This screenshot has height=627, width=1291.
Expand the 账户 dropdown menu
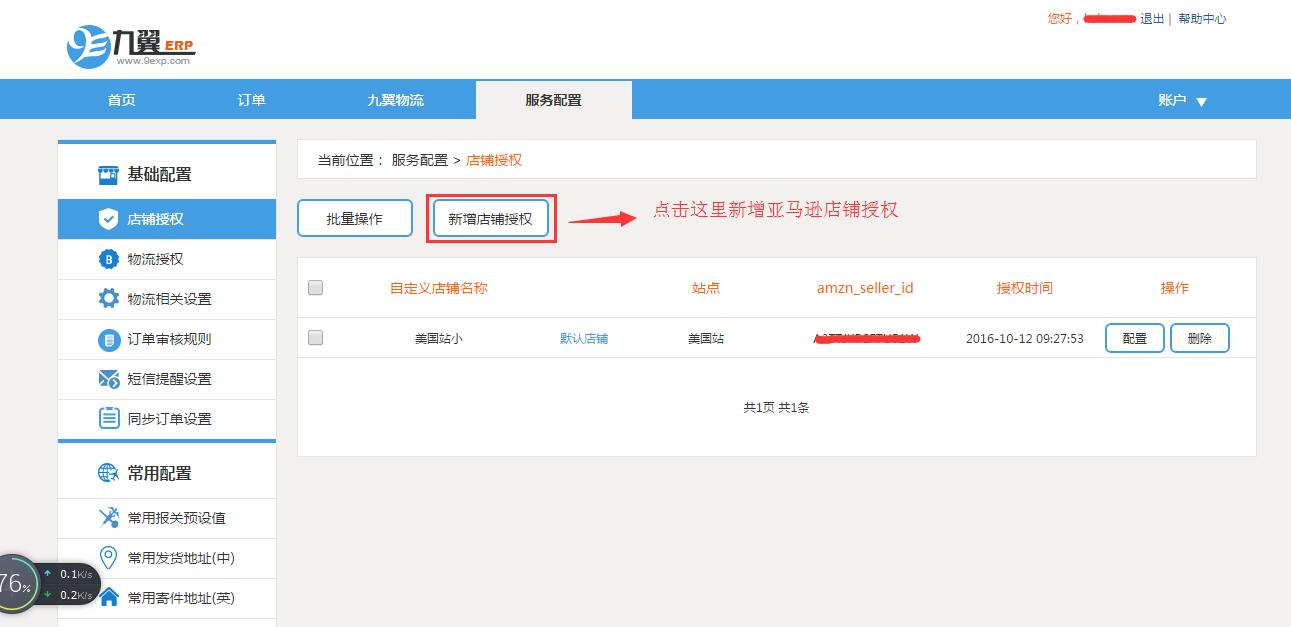[x=1183, y=100]
